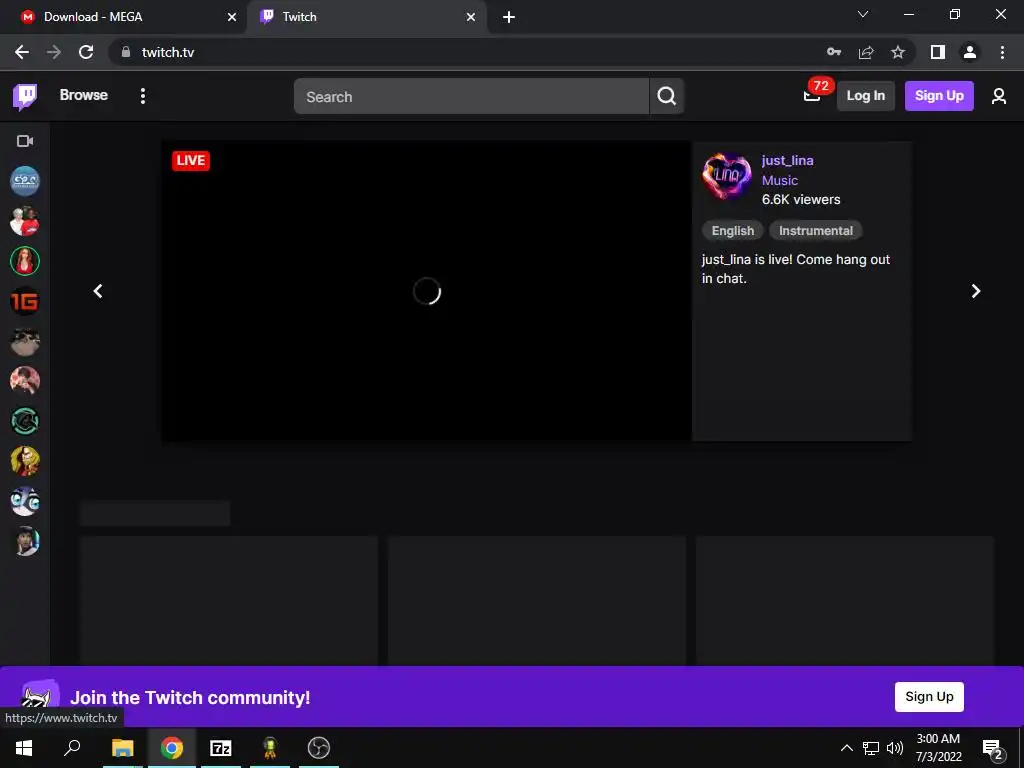Show hidden system tray icons
1024x768 pixels.
pos(846,748)
